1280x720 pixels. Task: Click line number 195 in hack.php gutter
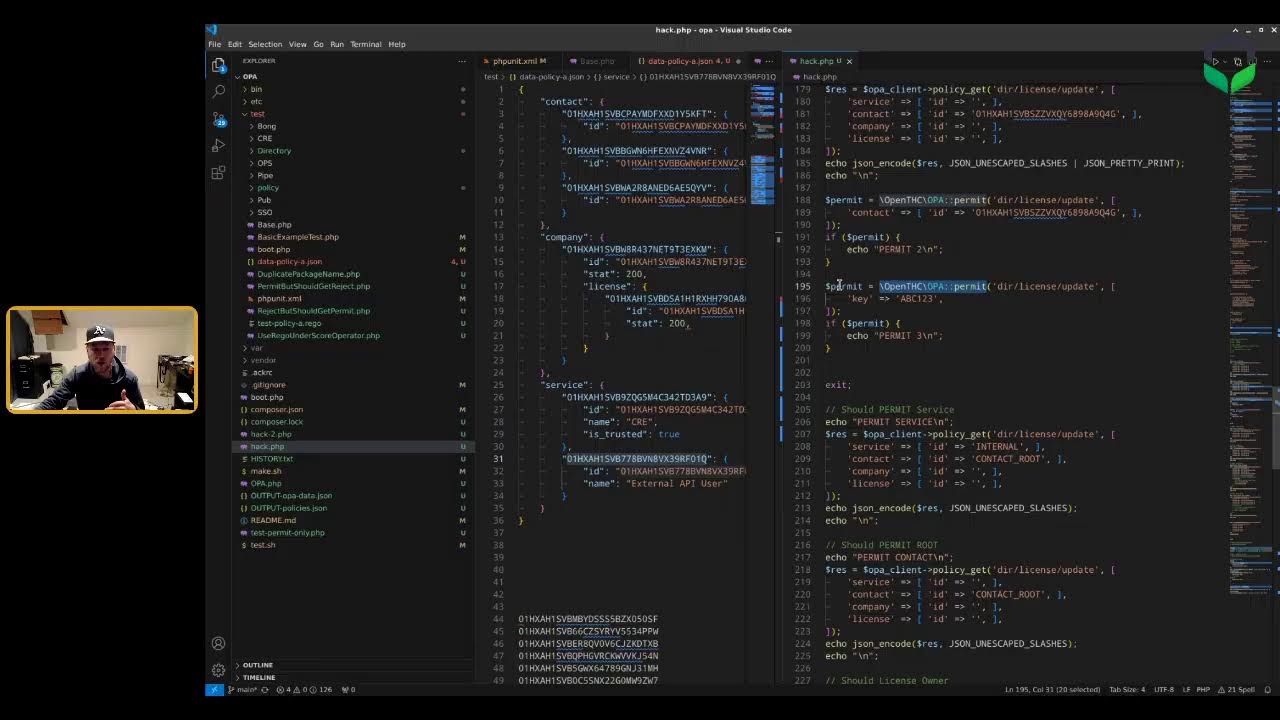pyautogui.click(x=803, y=286)
